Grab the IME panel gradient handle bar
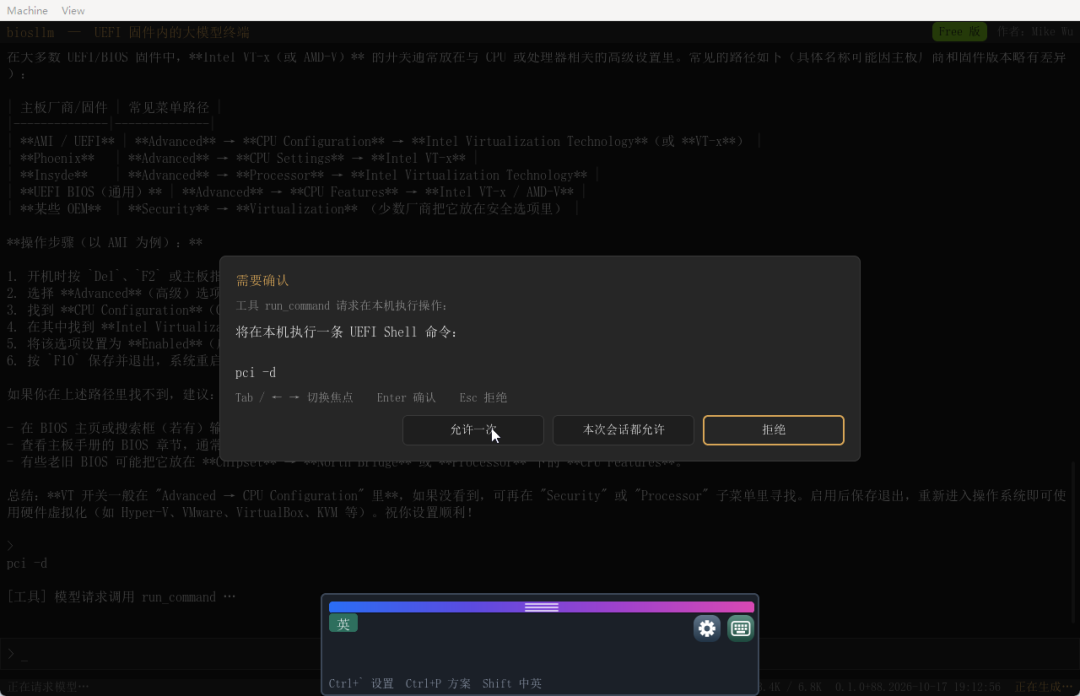 coord(541,607)
